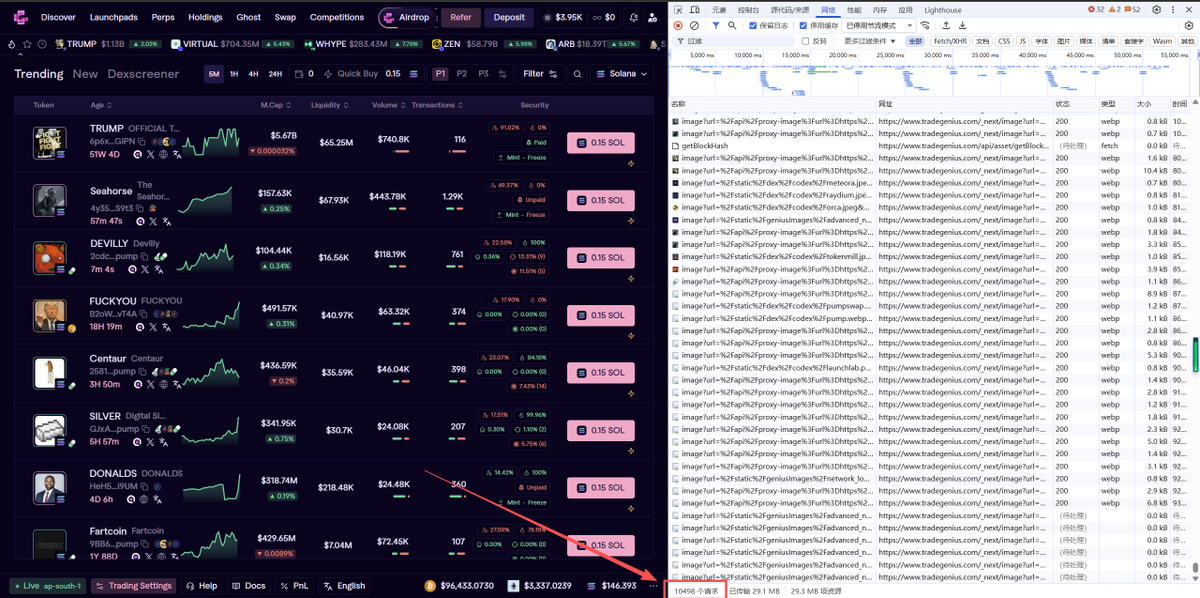
Task: Click the preset sliders icon after P3
Action: tap(504, 74)
